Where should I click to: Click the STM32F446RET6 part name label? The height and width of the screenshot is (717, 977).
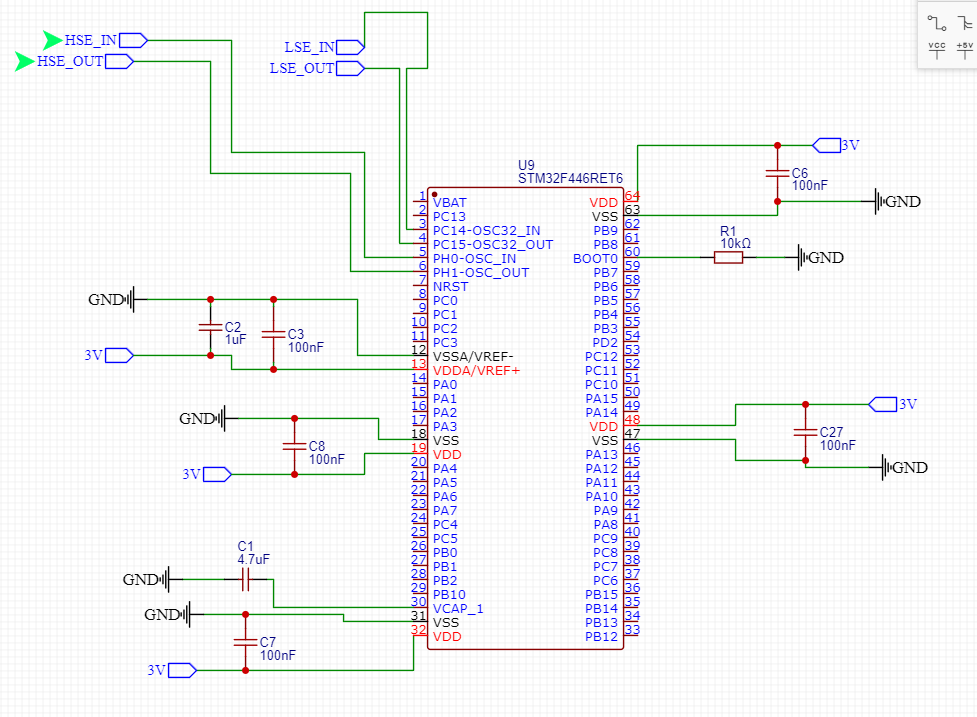[x=570, y=179]
